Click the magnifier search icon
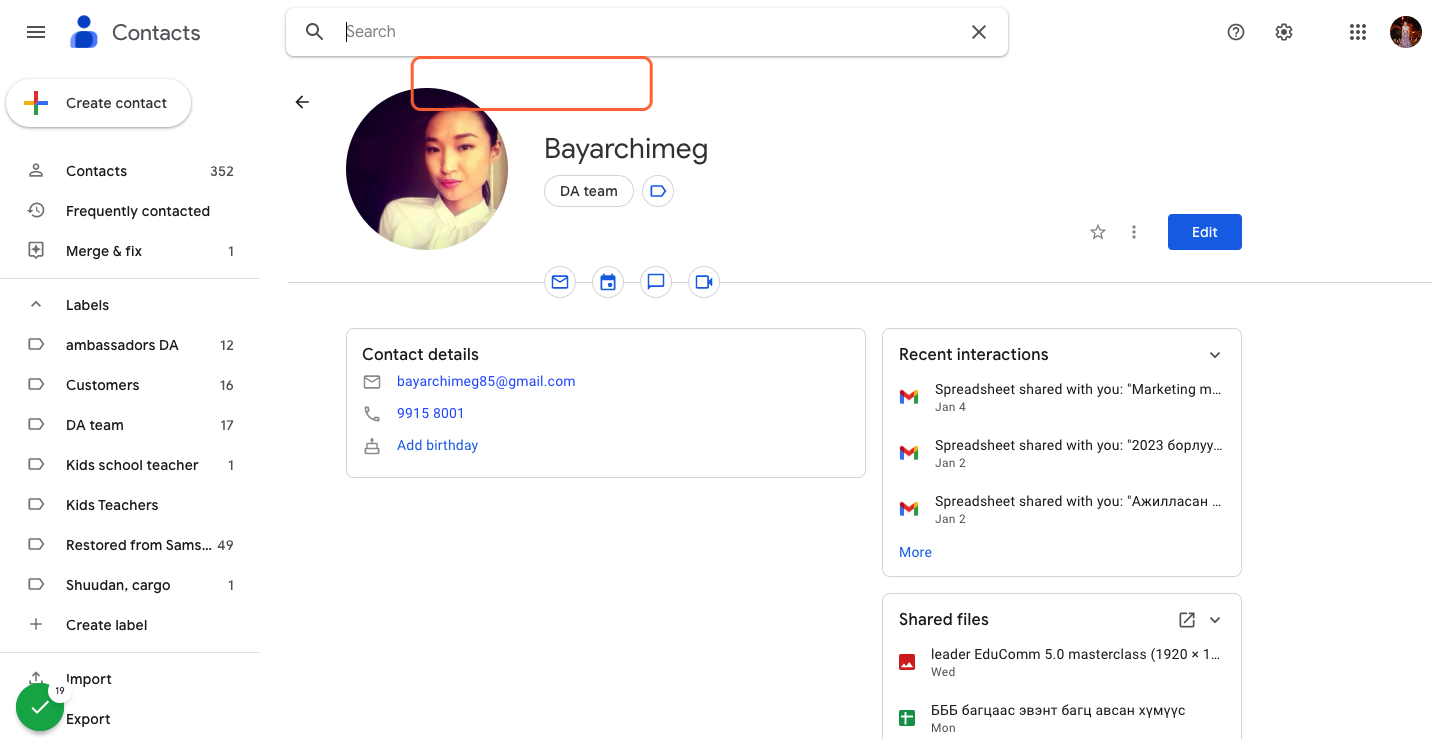Image resolution: width=1440 pixels, height=739 pixels. 314,32
